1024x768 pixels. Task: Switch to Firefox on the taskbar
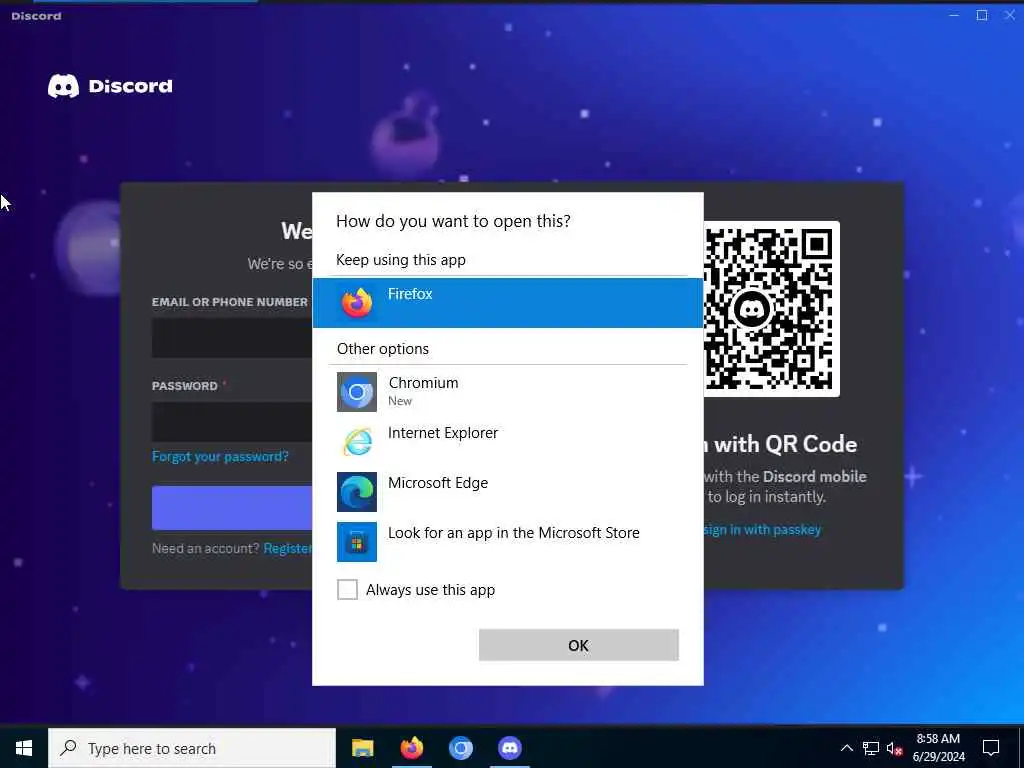[411, 748]
